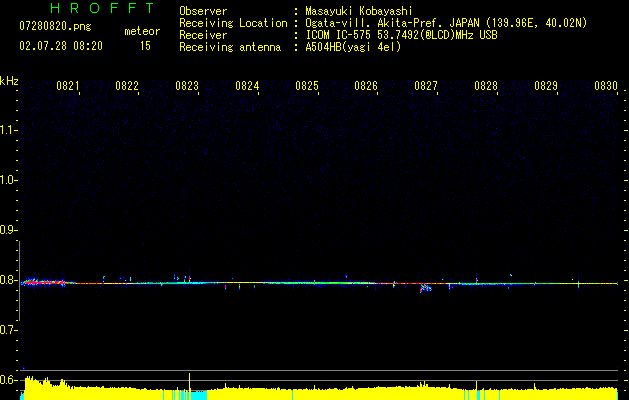Click the 0824 time marker

click(x=247, y=86)
